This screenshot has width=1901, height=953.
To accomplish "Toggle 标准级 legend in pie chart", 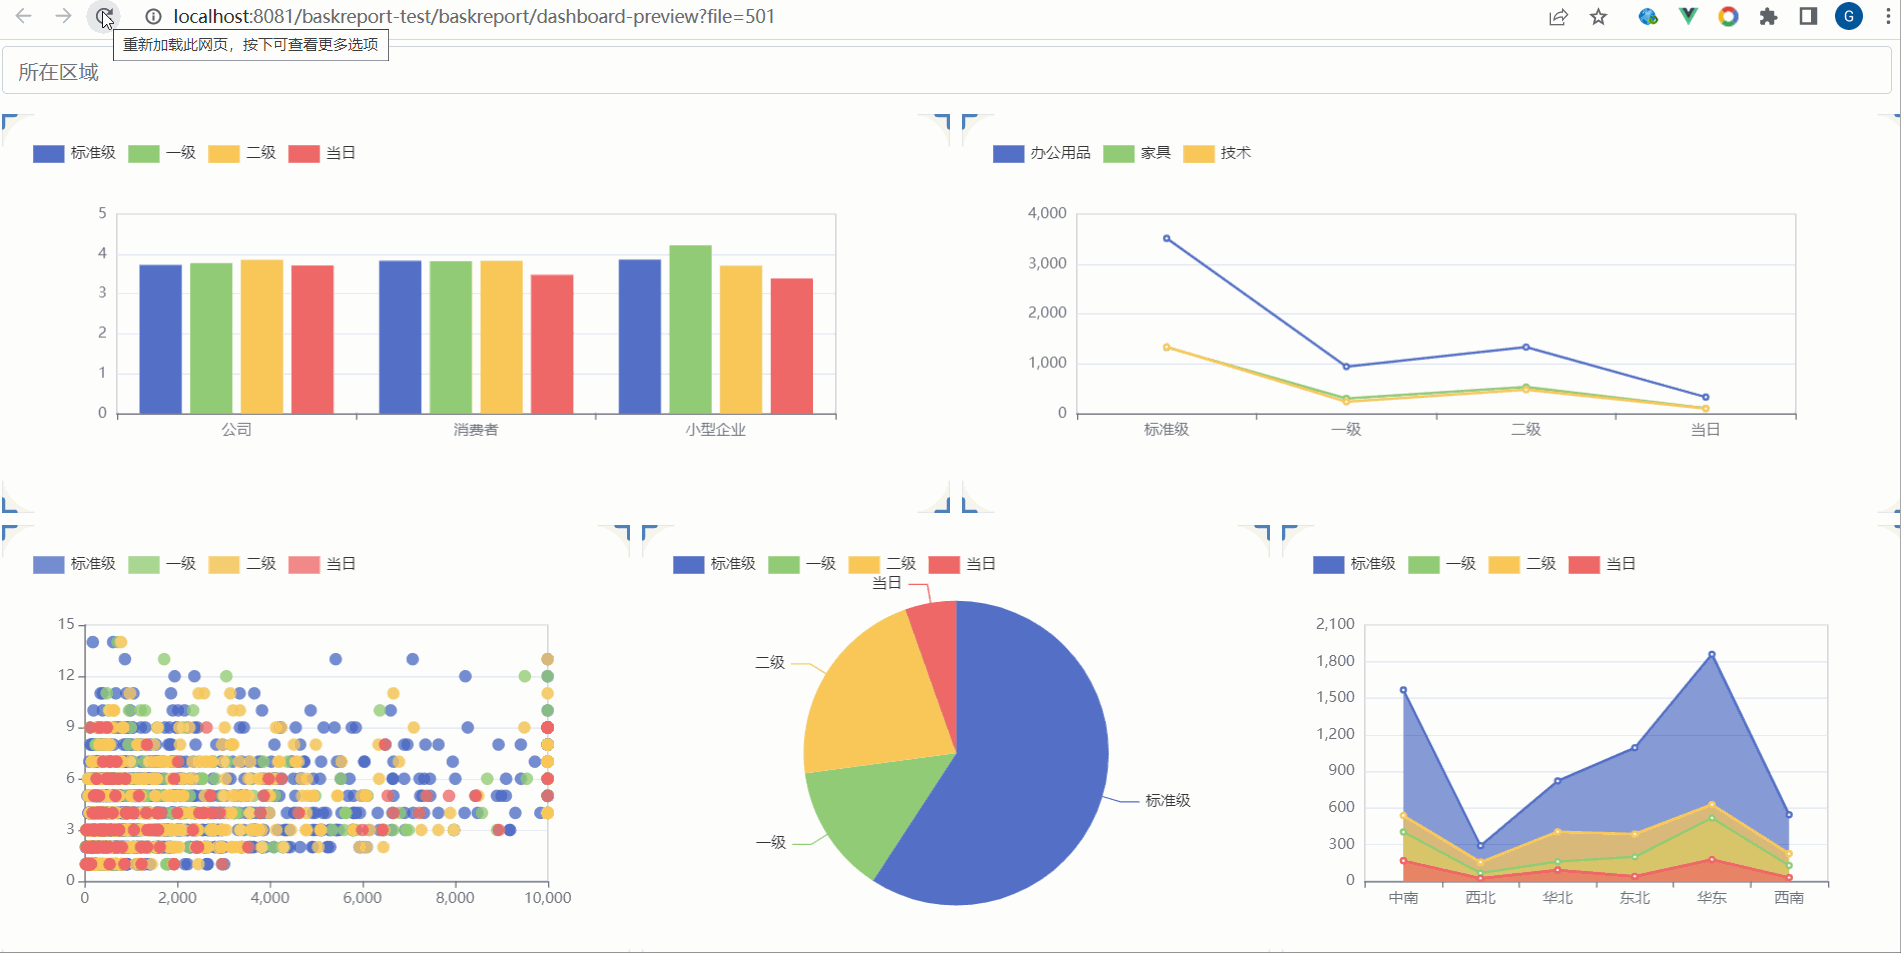I will 714,564.
